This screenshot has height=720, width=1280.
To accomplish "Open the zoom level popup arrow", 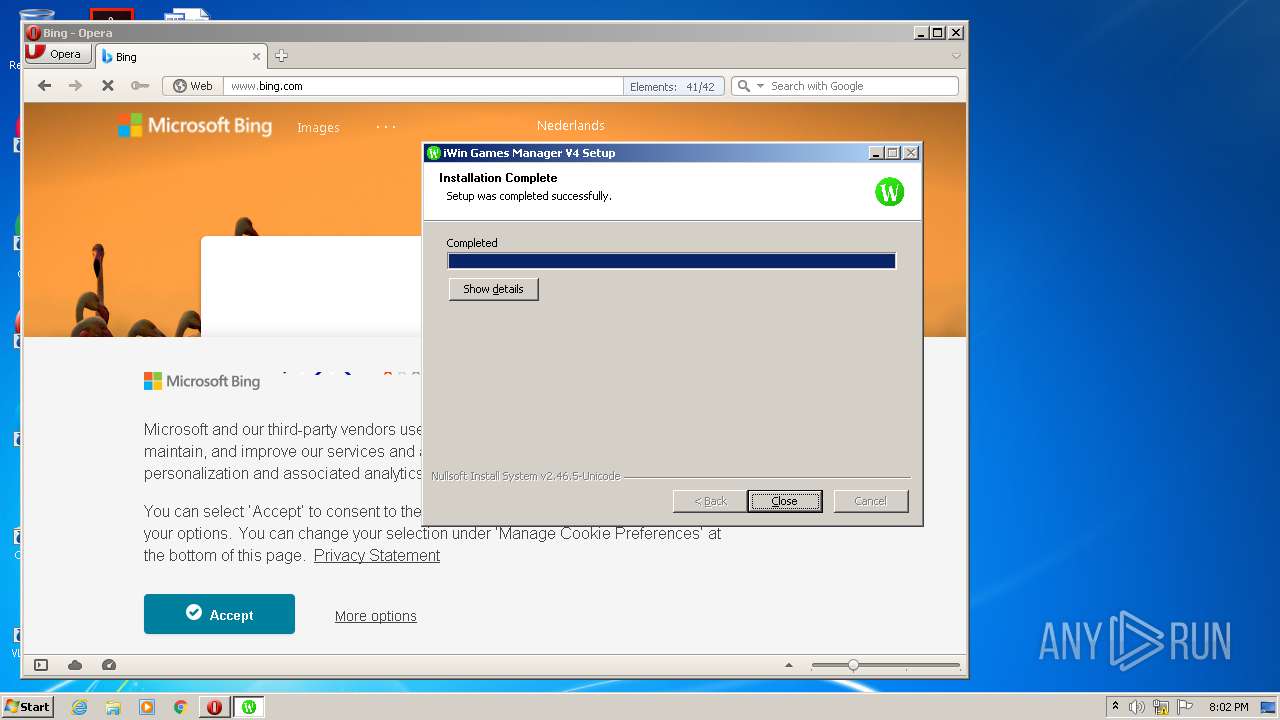I will [x=789, y=665].
